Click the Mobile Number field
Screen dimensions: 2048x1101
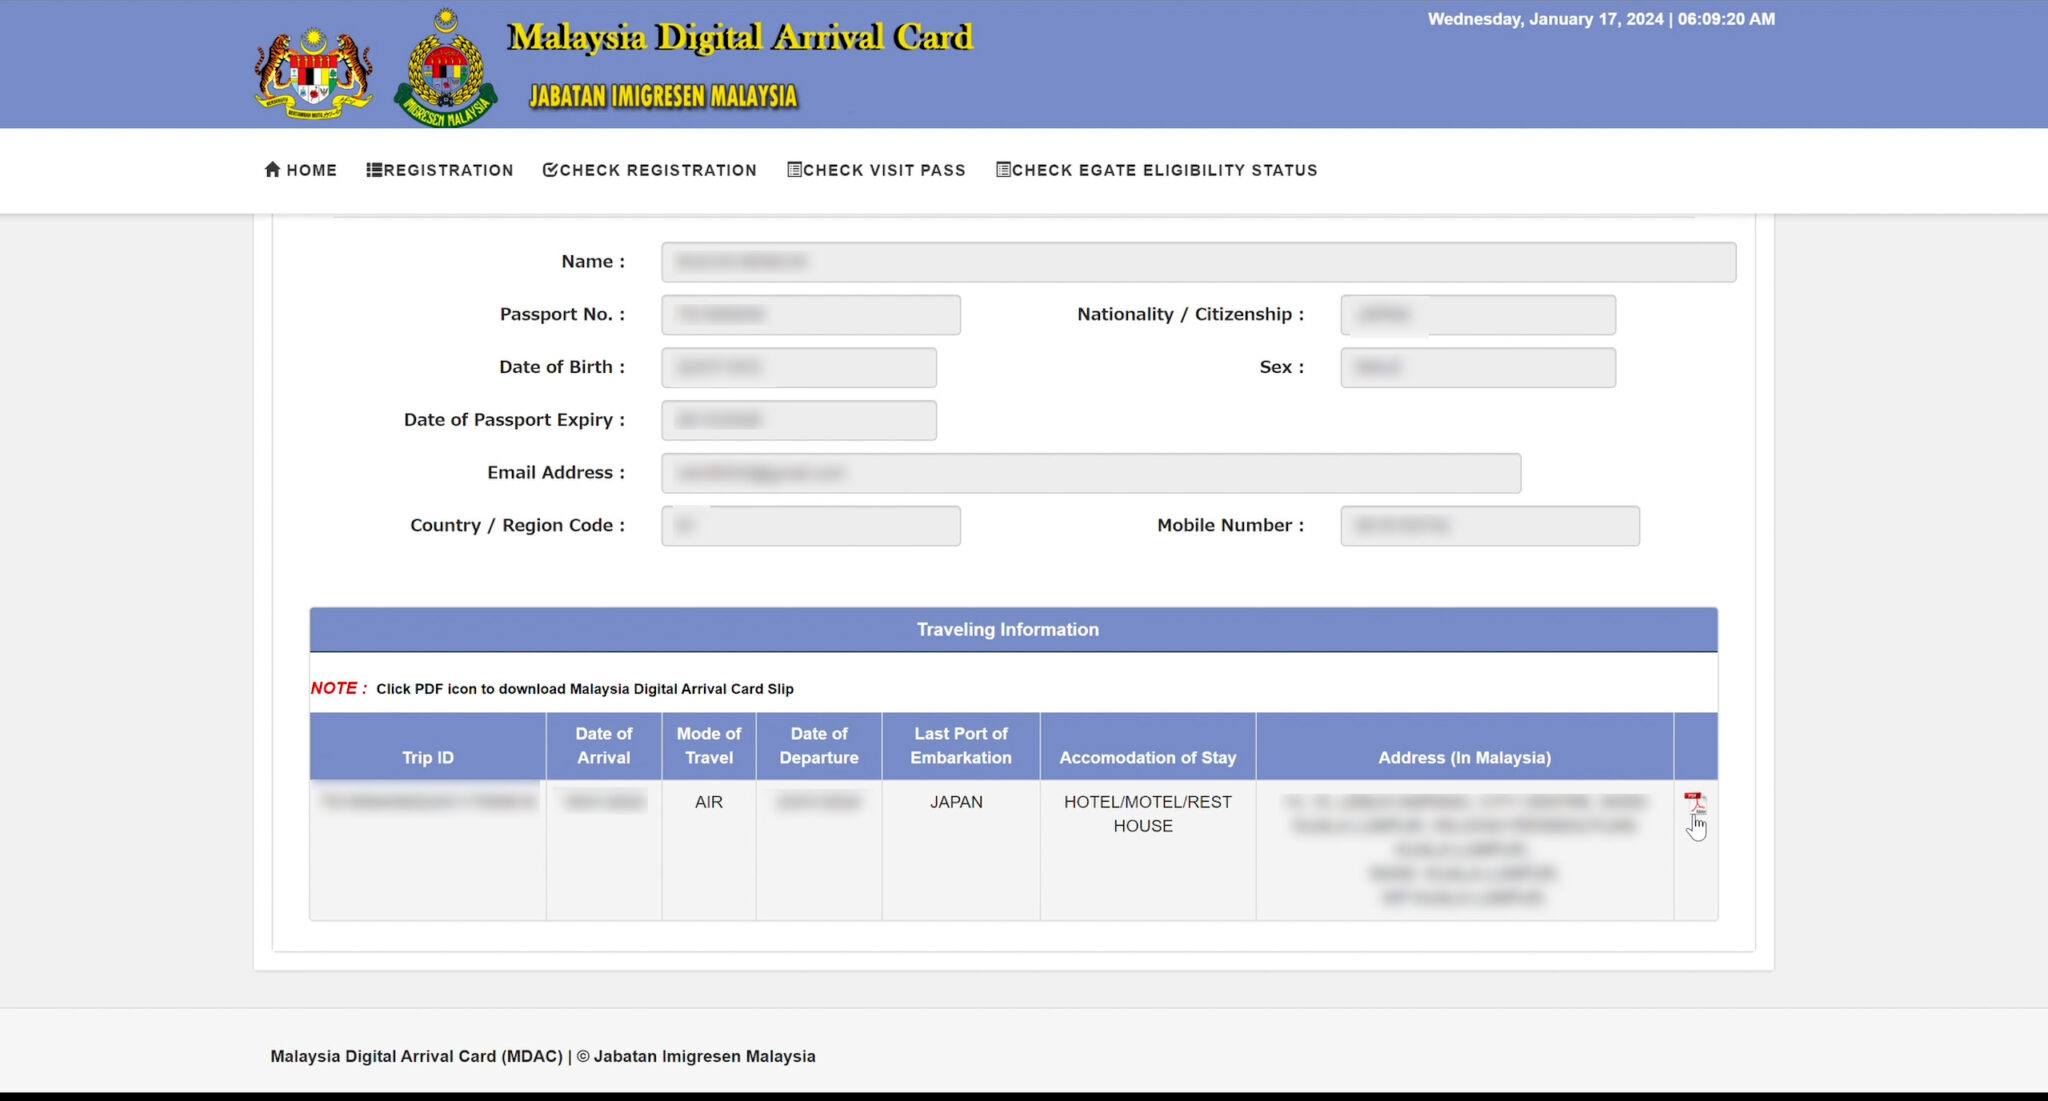click(x=1489, y=525)
